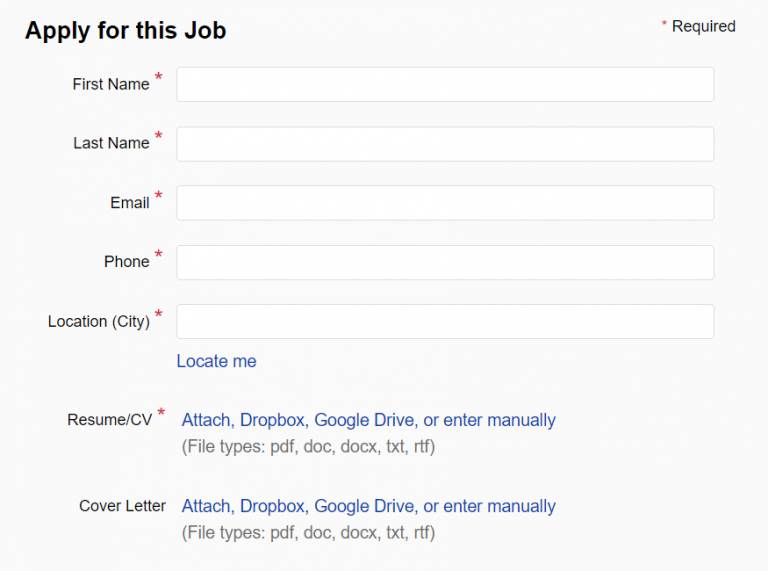
Task: Click the Email field label
Action: pos(130,203)
